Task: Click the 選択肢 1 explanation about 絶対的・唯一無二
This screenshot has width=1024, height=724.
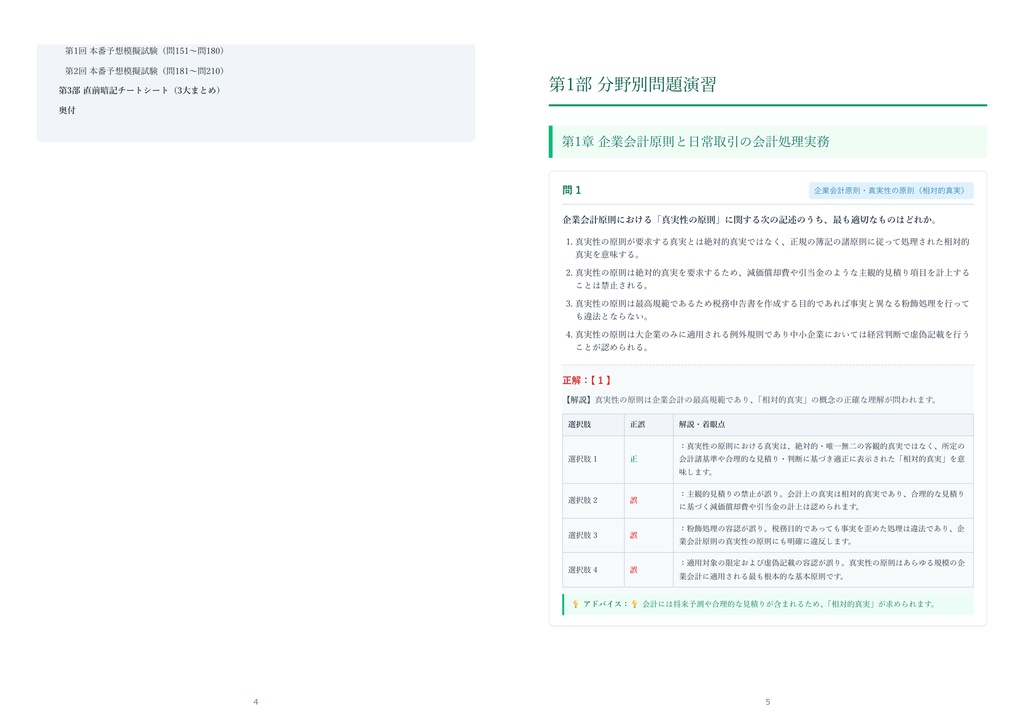Action: pyautogui.click(x=822, y=459)
